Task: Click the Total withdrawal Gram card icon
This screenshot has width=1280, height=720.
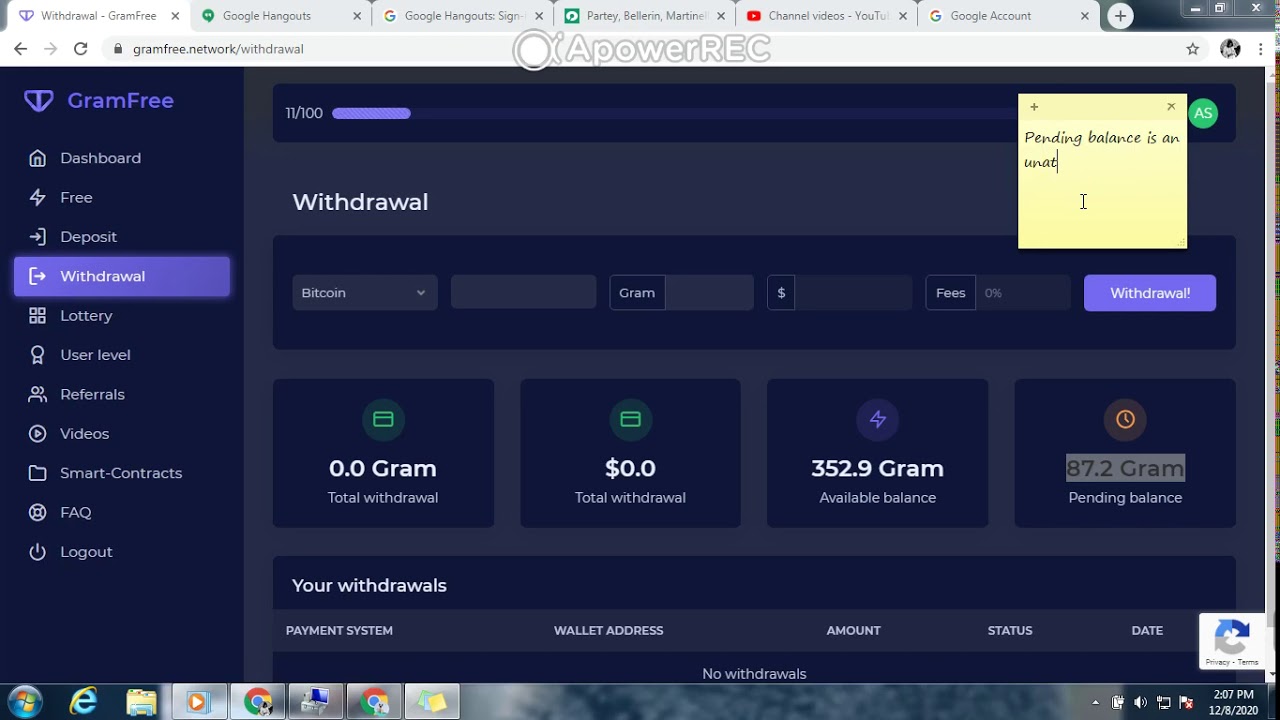Action: (x=383, y=419)
